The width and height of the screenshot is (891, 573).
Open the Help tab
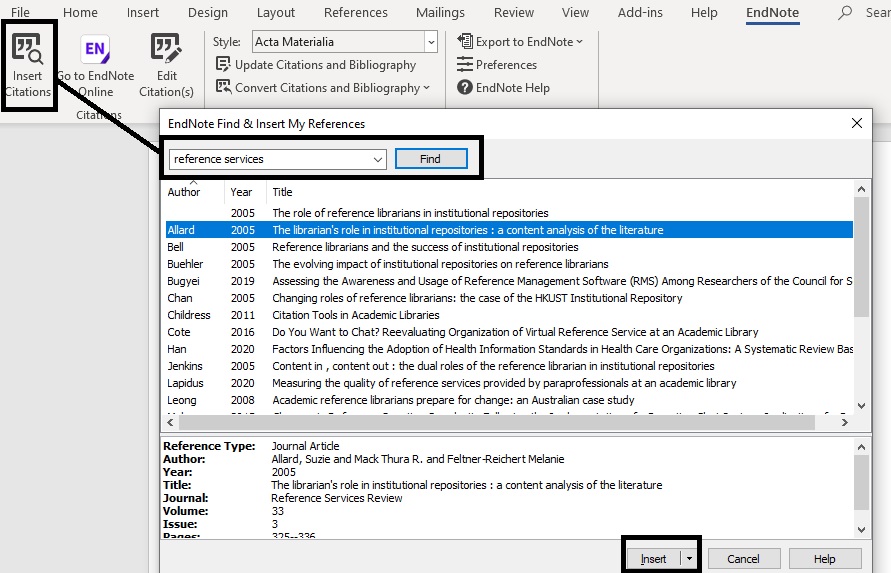pyautogui.click(x=704, y=13)
